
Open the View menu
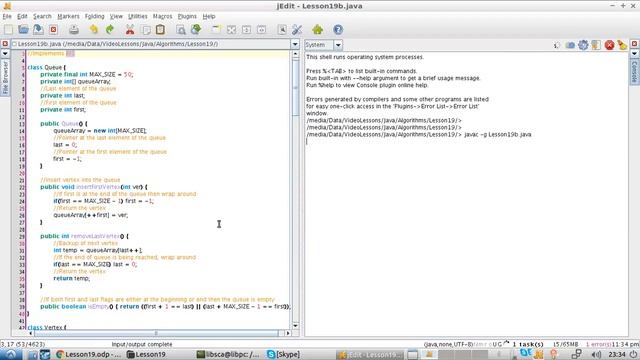[x=116, y=16]
